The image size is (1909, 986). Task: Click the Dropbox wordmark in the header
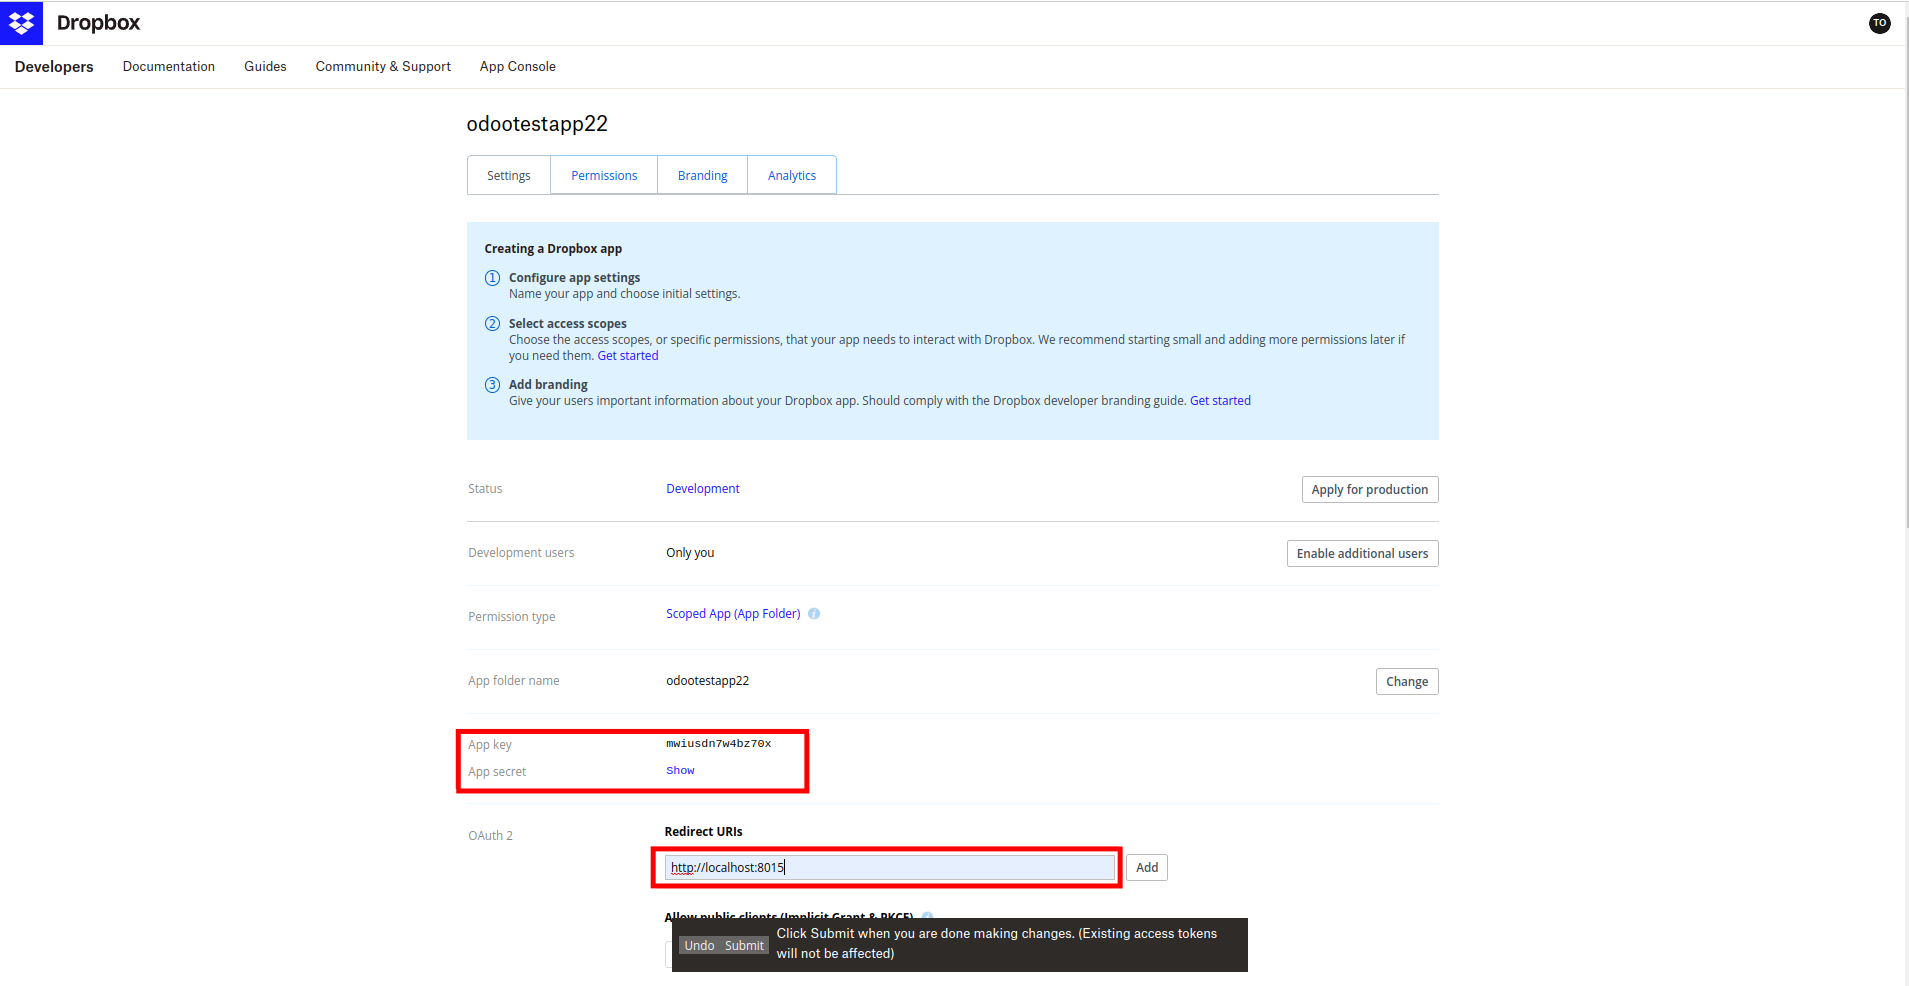(98, 23)
